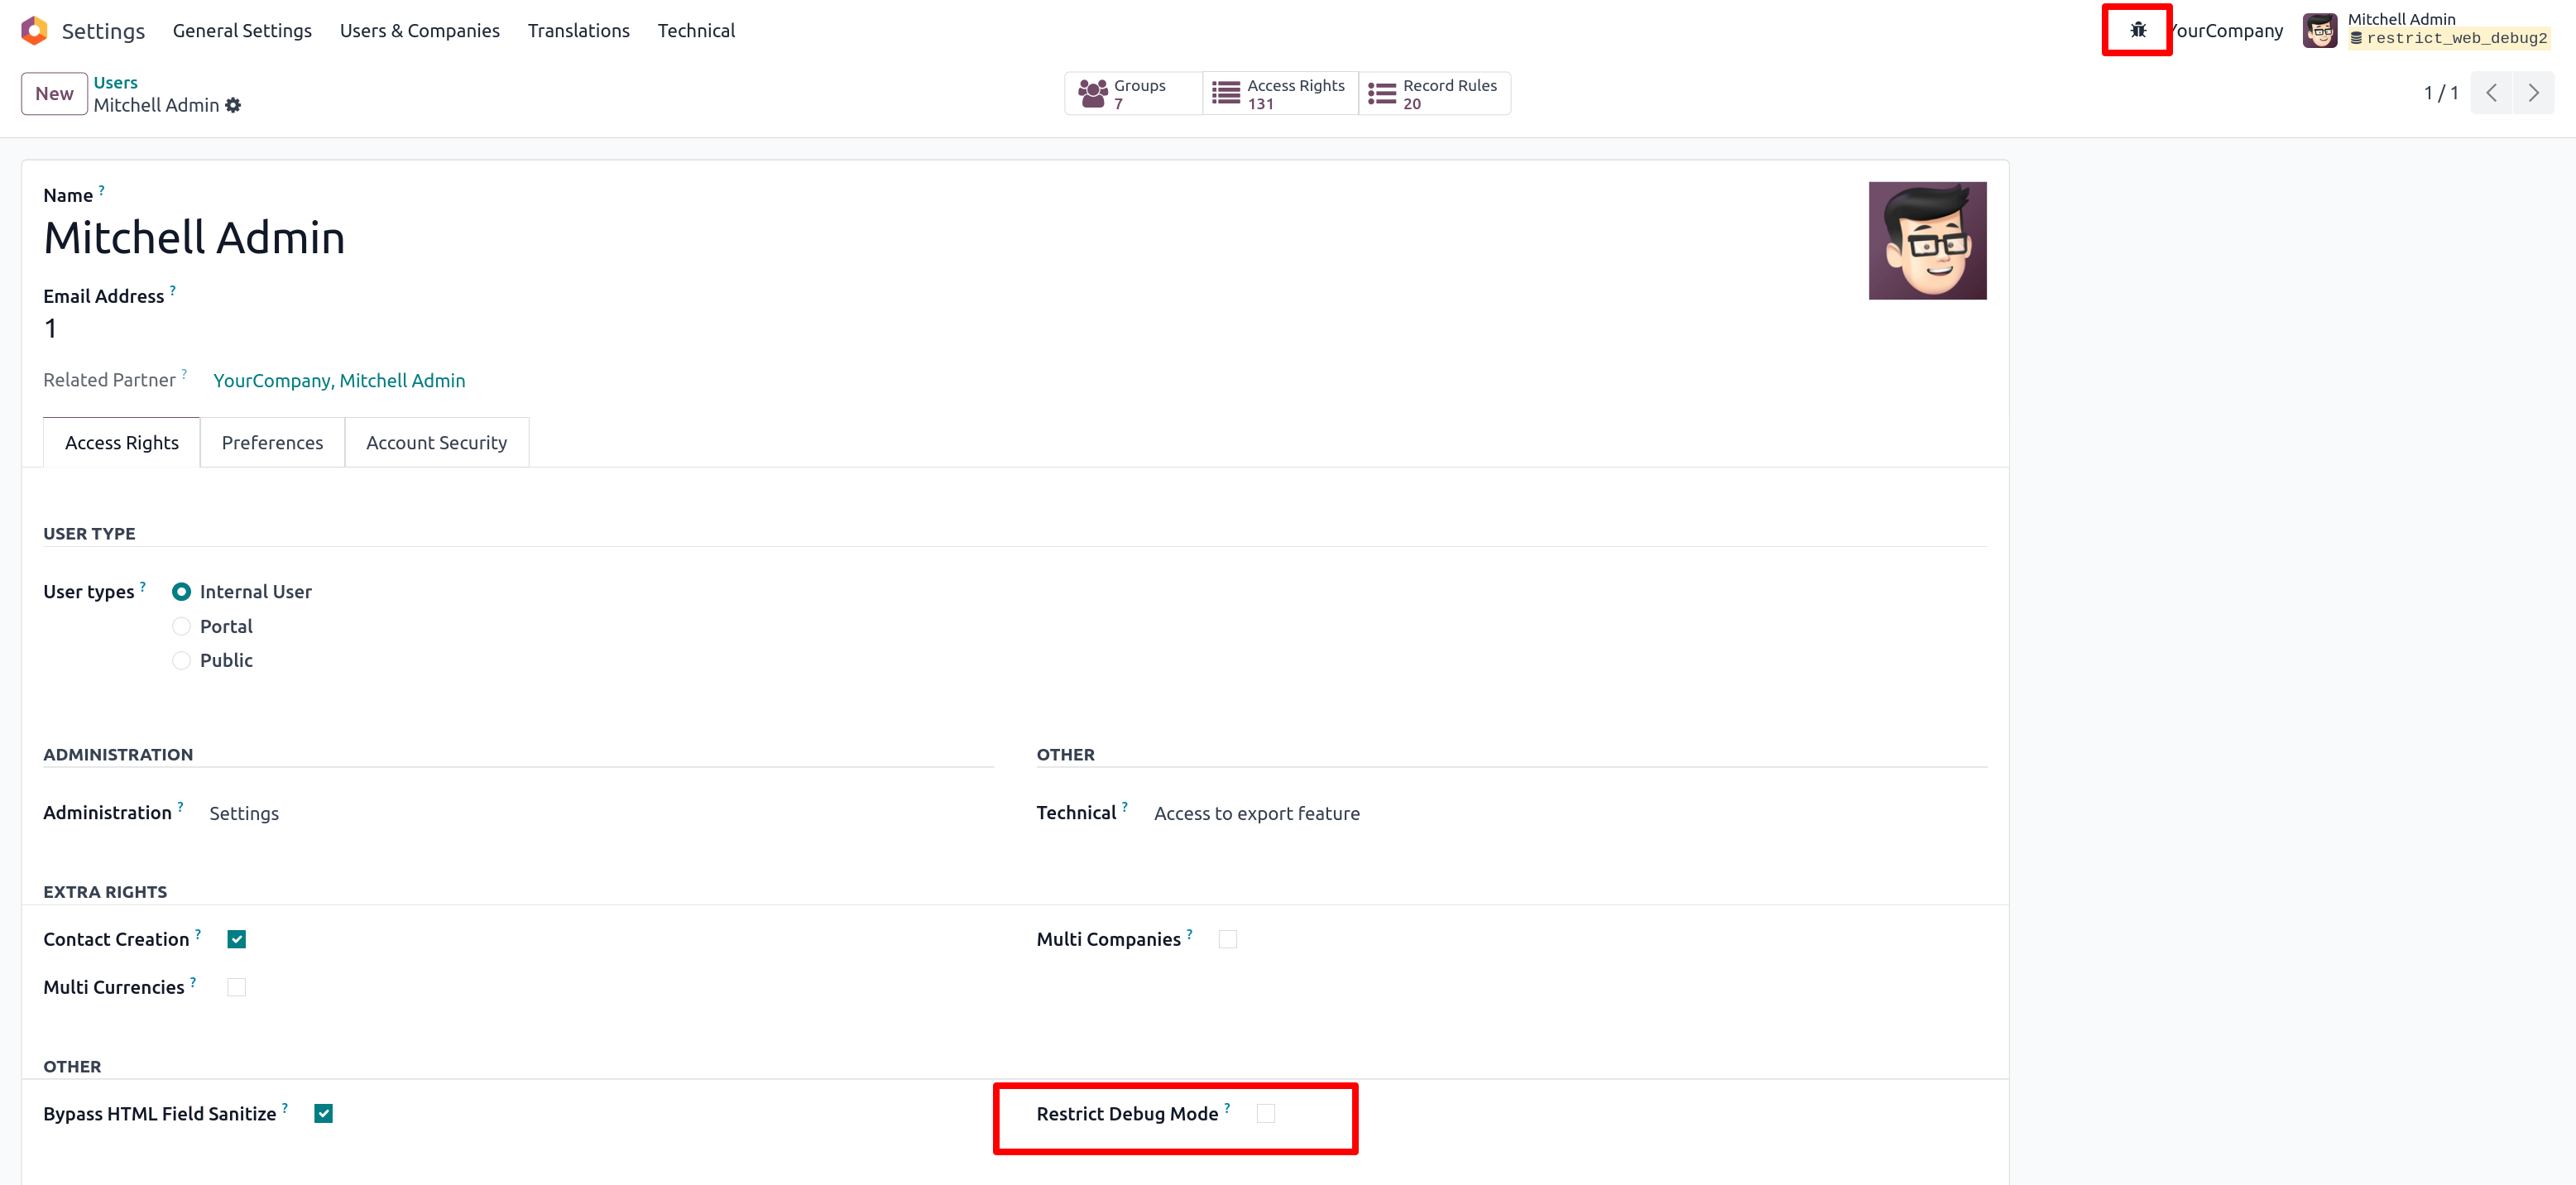Open the gear actions icon beside Mitchell Admin
This screenshot has height=1185, width=2576.
tap(233, 105)
